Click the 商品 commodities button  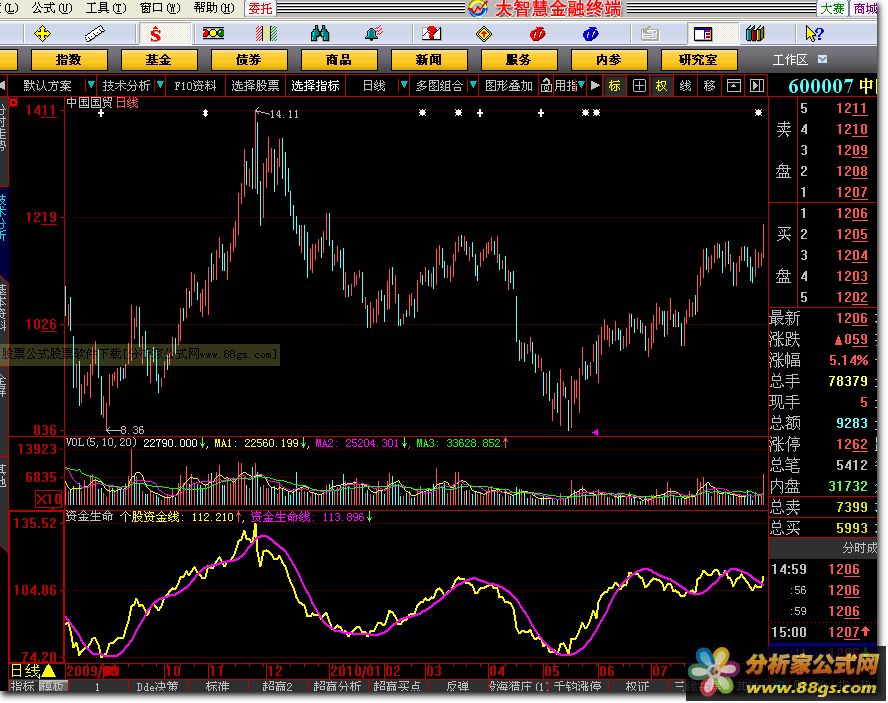point(339,59)
